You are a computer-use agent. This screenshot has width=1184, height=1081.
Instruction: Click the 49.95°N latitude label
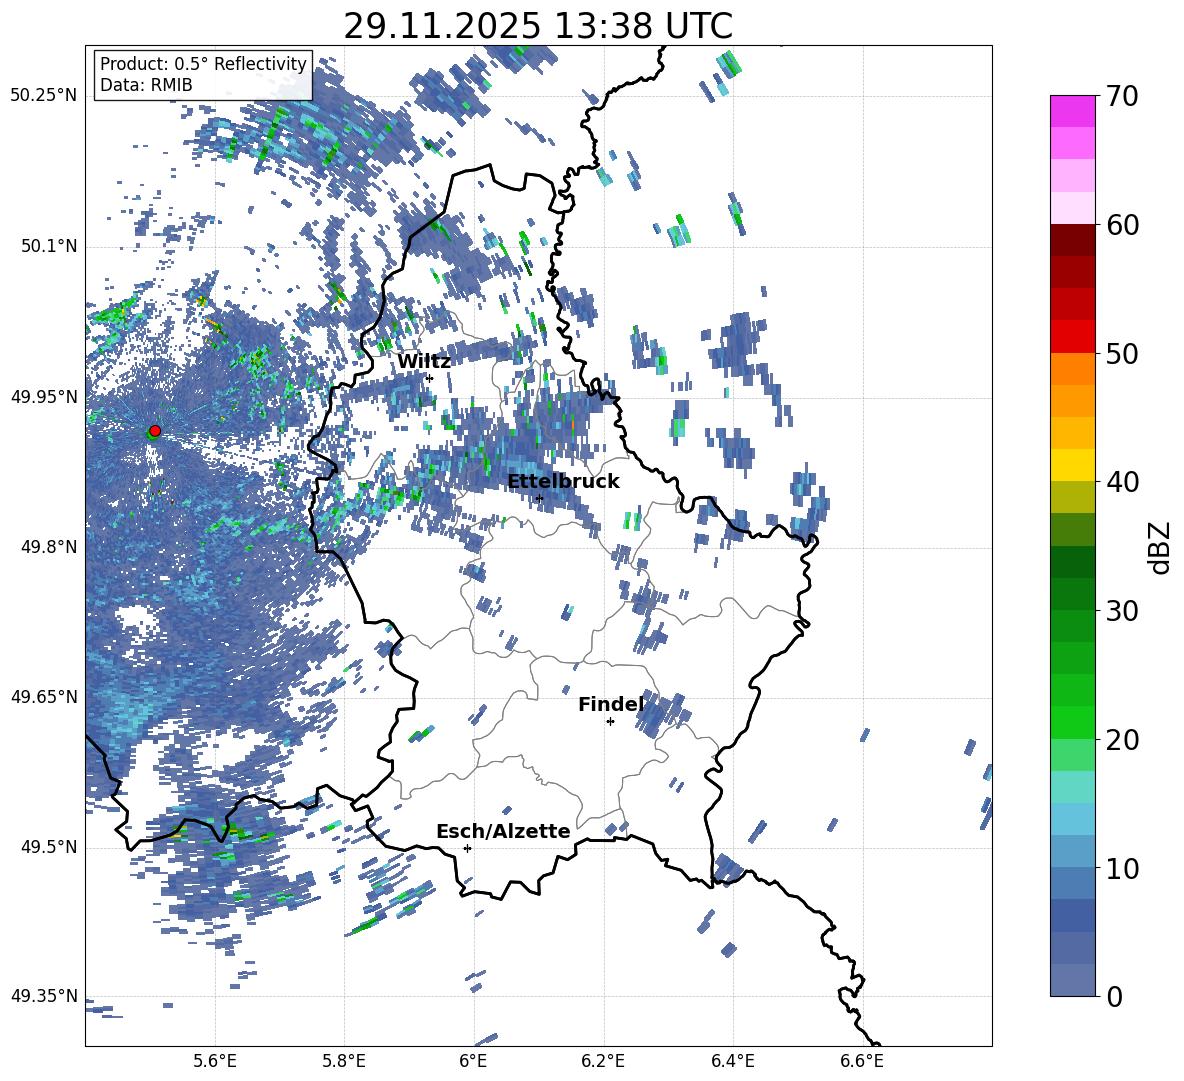click(44, 397)
